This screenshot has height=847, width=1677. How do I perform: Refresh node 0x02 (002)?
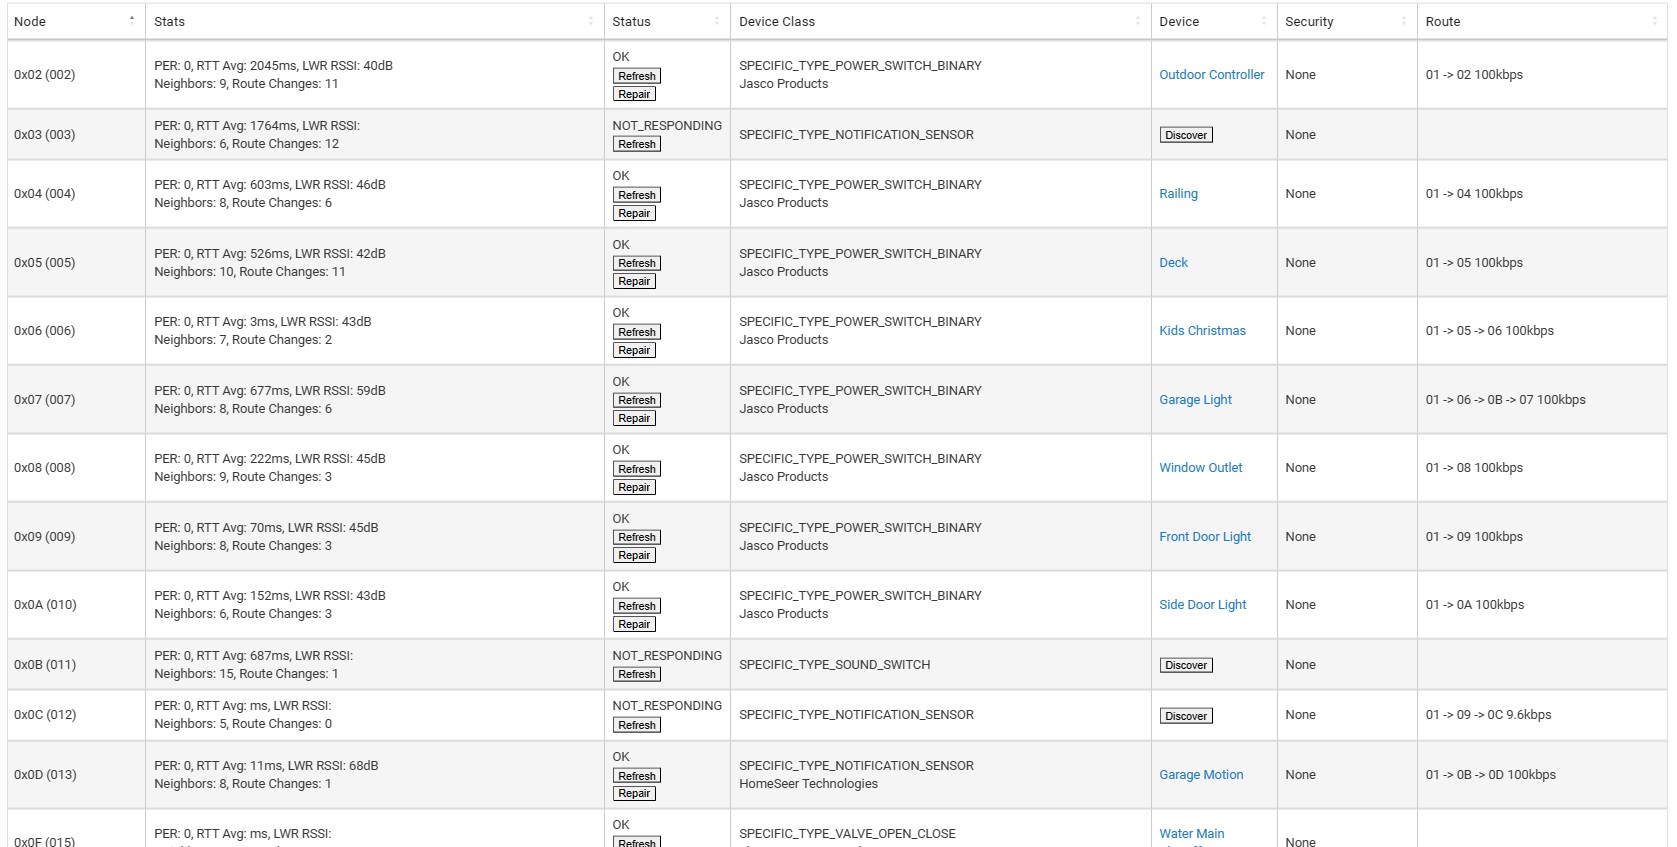(x=636, y=75)
